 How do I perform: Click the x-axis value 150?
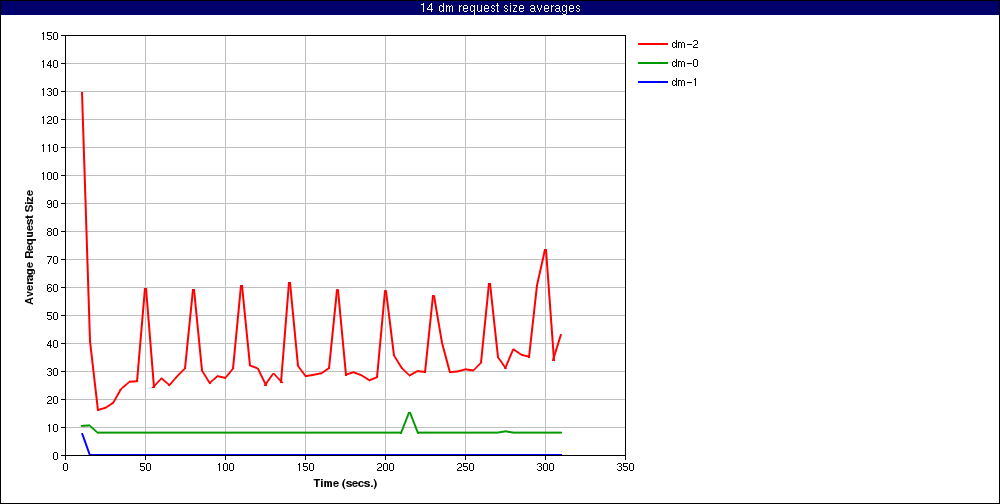(305, 467)
